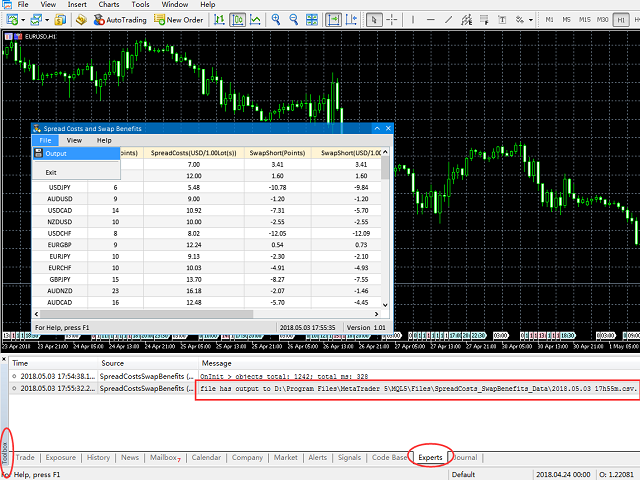Open the View menu in Spread Costs window
Viewport: 640px width, 480px height.
coord(74,141)
